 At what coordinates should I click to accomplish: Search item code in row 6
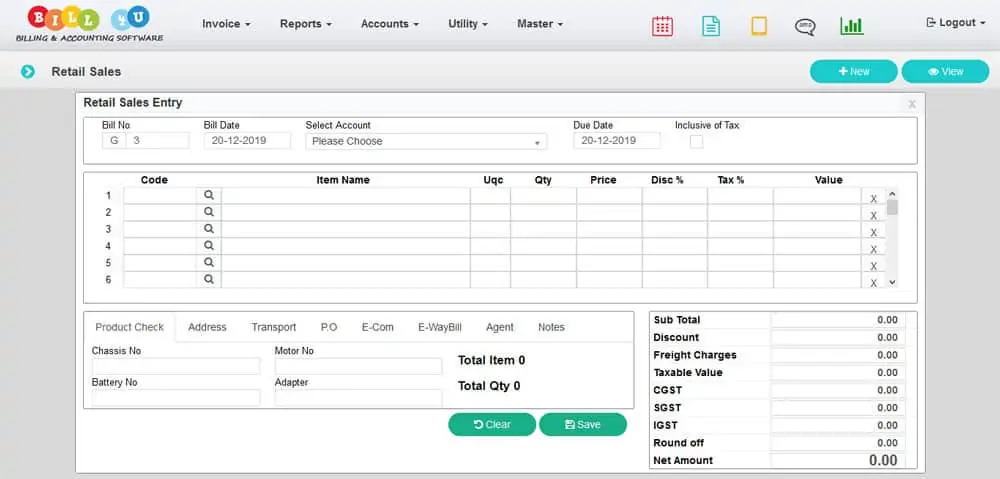coord(209,279)
